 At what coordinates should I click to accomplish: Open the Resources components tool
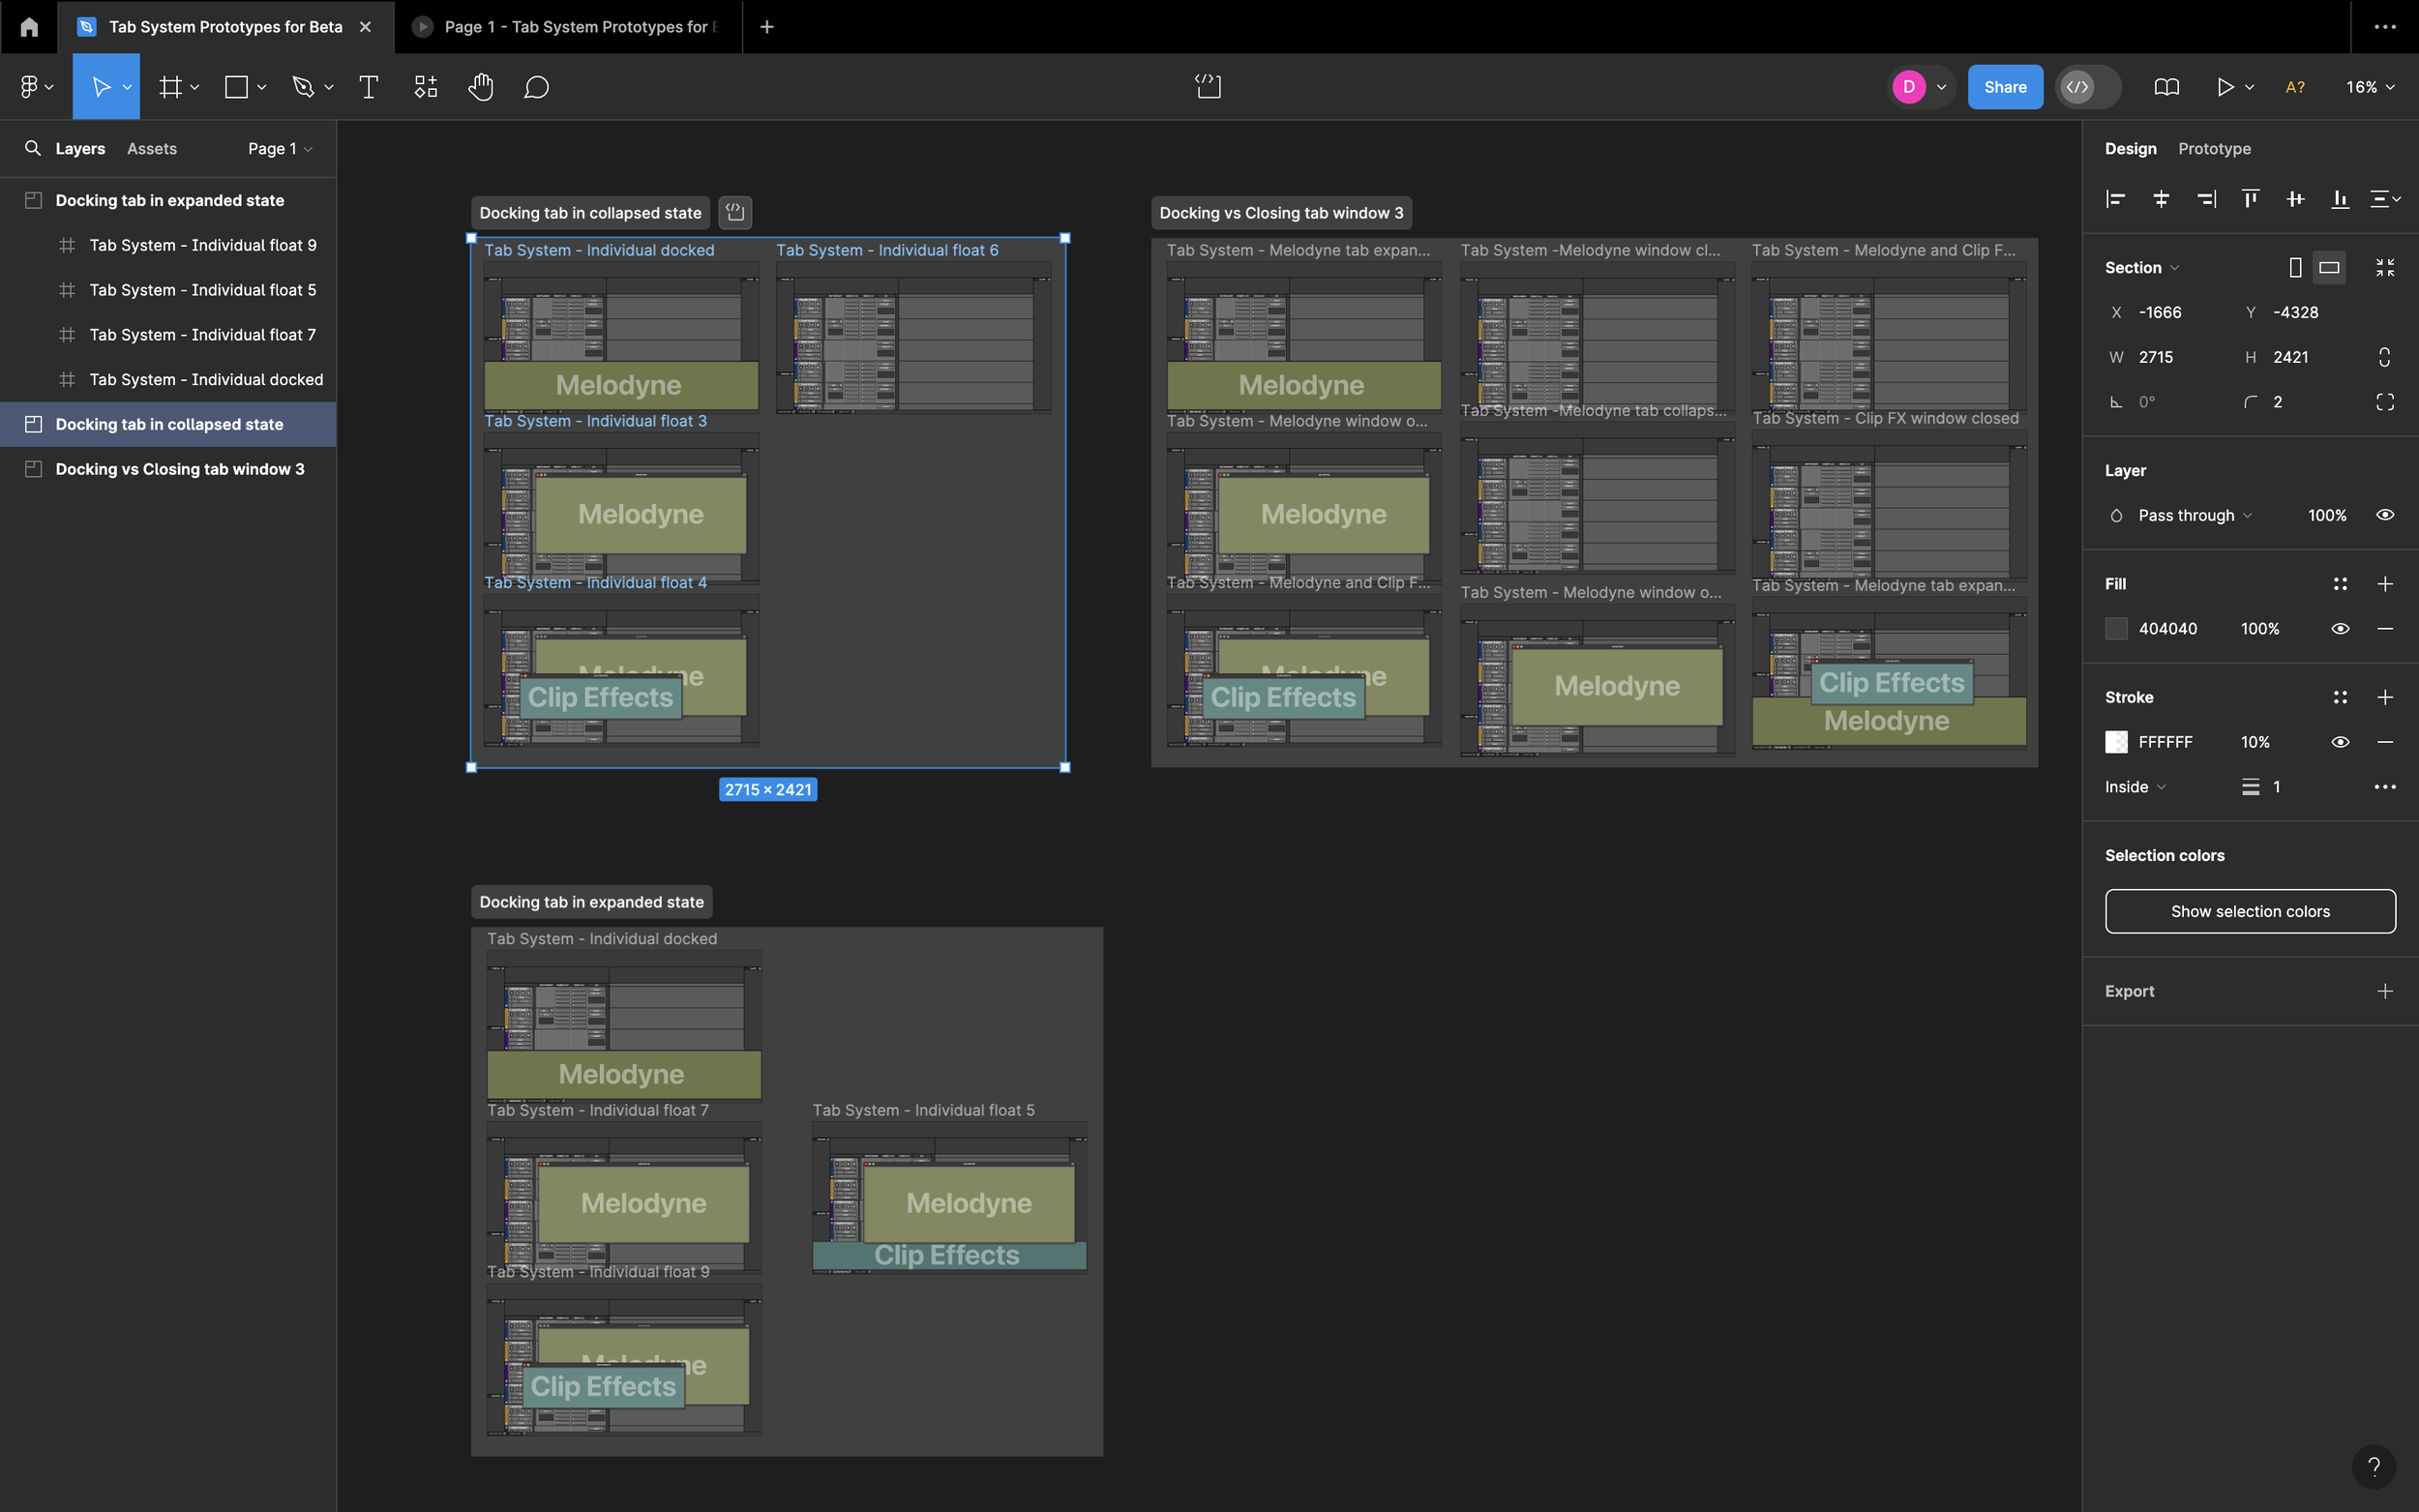pyautogui.click(x=426, y=87)
